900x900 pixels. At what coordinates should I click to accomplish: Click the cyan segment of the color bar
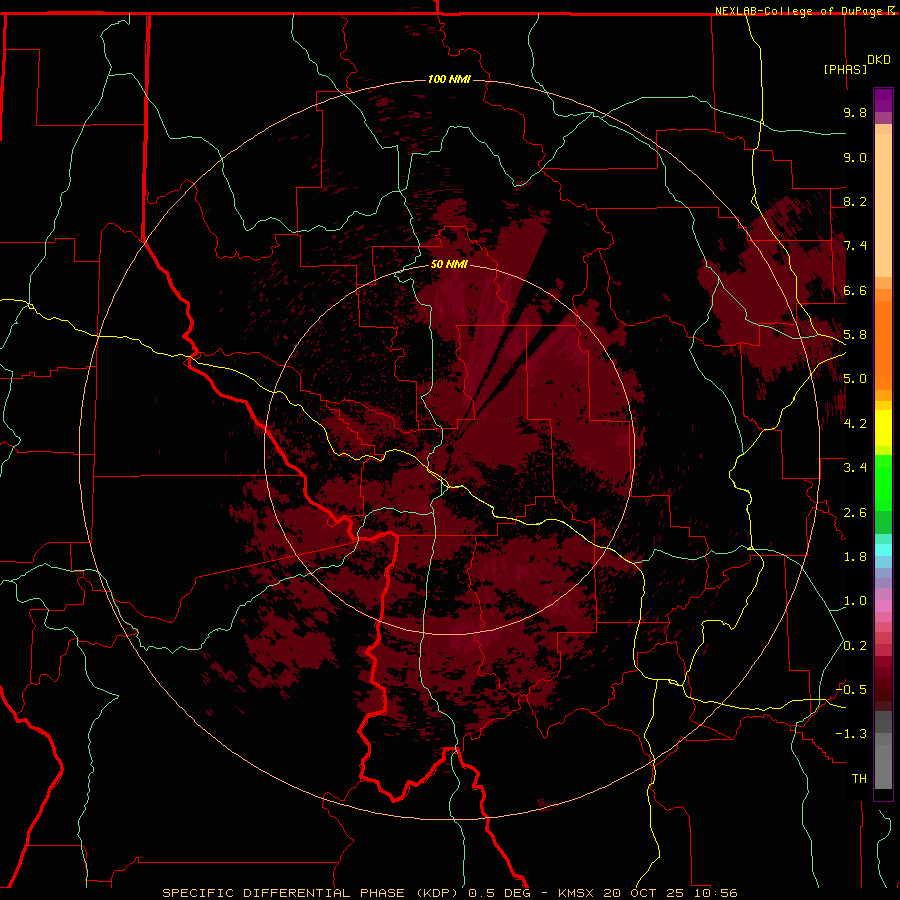883,550
